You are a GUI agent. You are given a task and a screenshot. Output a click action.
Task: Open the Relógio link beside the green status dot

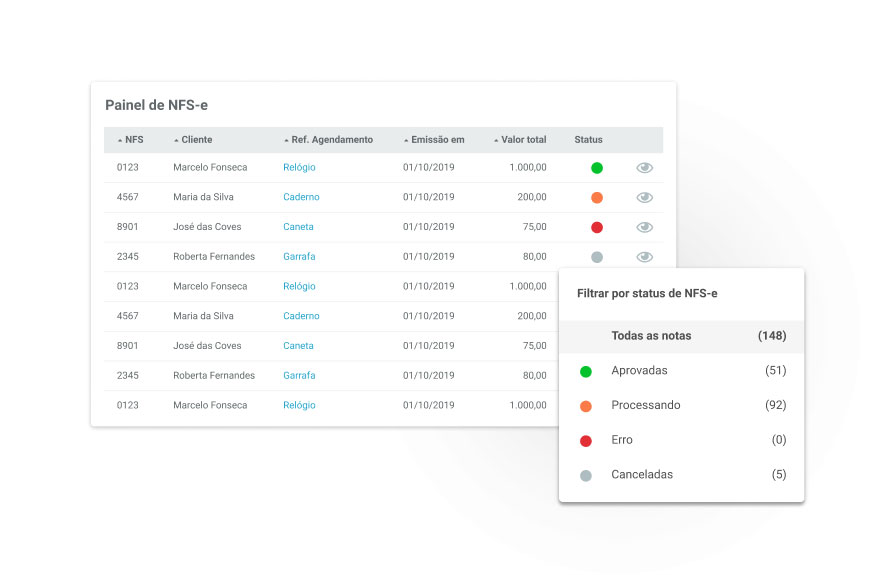[x=299, y=167]
